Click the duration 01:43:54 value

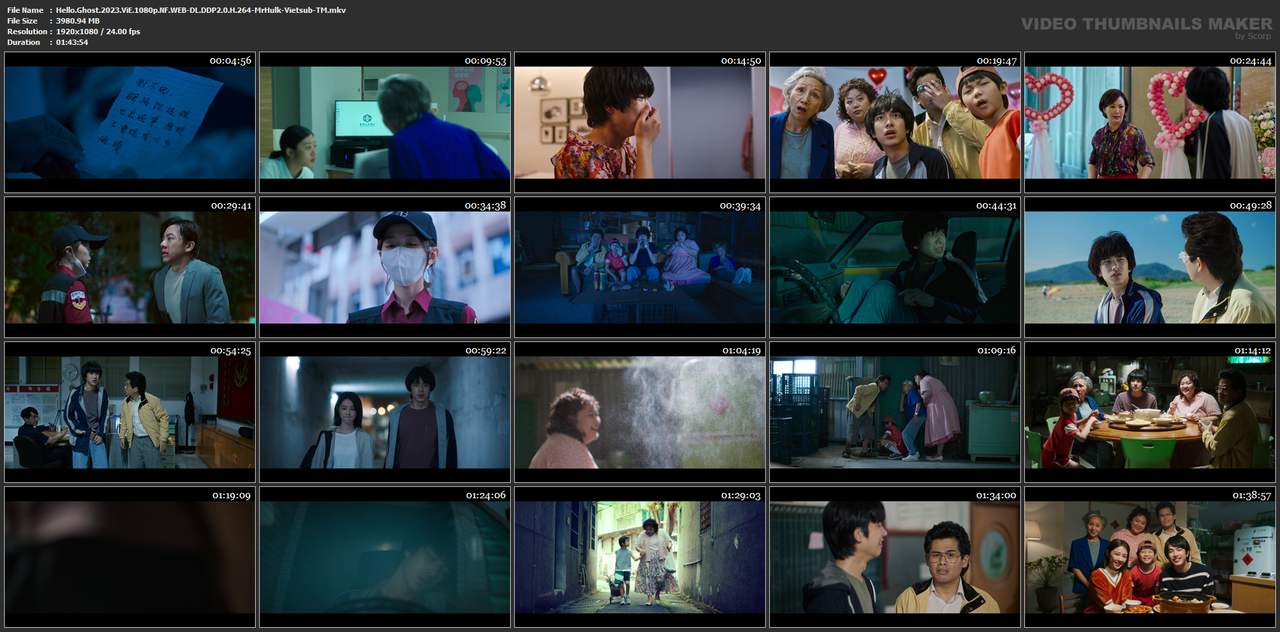coord(72,42)
